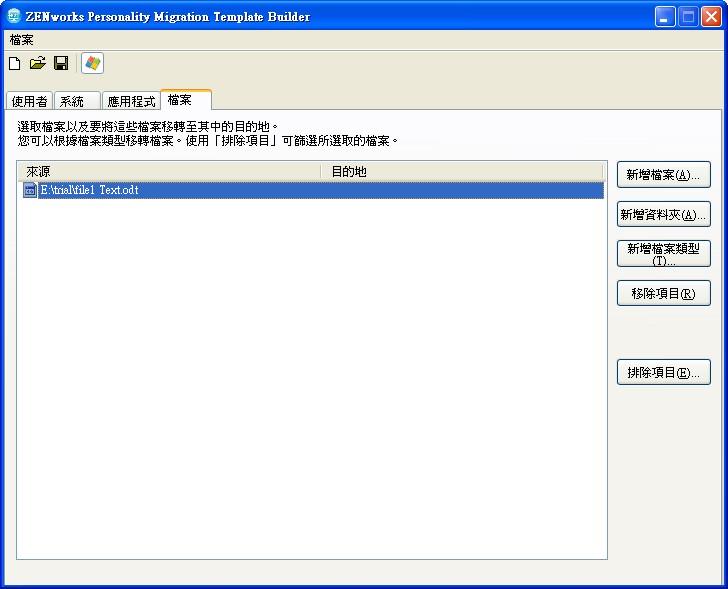Screen dimensions: 728x589
Task: Close the Template Builder window
Action: [711, 17]
